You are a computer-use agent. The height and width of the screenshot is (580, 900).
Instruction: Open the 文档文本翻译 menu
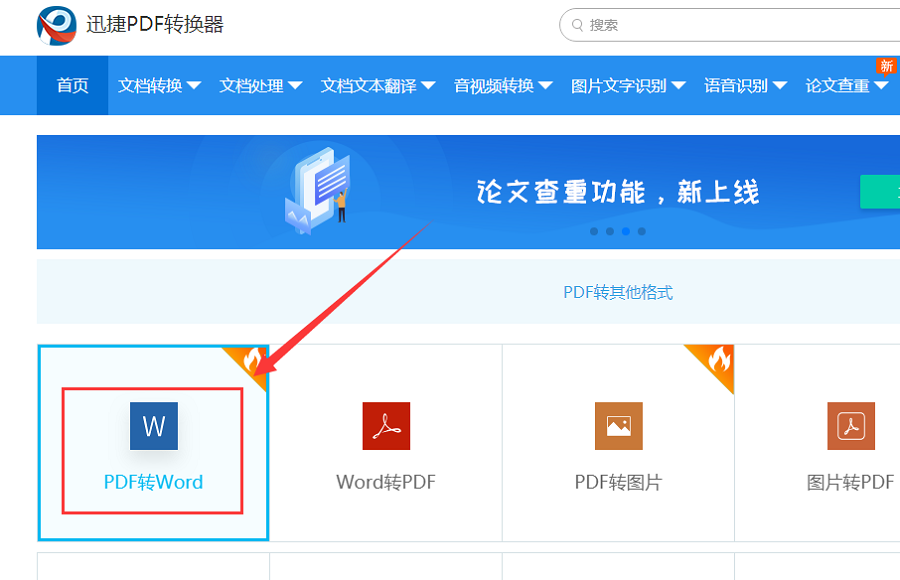pyautogui.click(x=368, y=86)
